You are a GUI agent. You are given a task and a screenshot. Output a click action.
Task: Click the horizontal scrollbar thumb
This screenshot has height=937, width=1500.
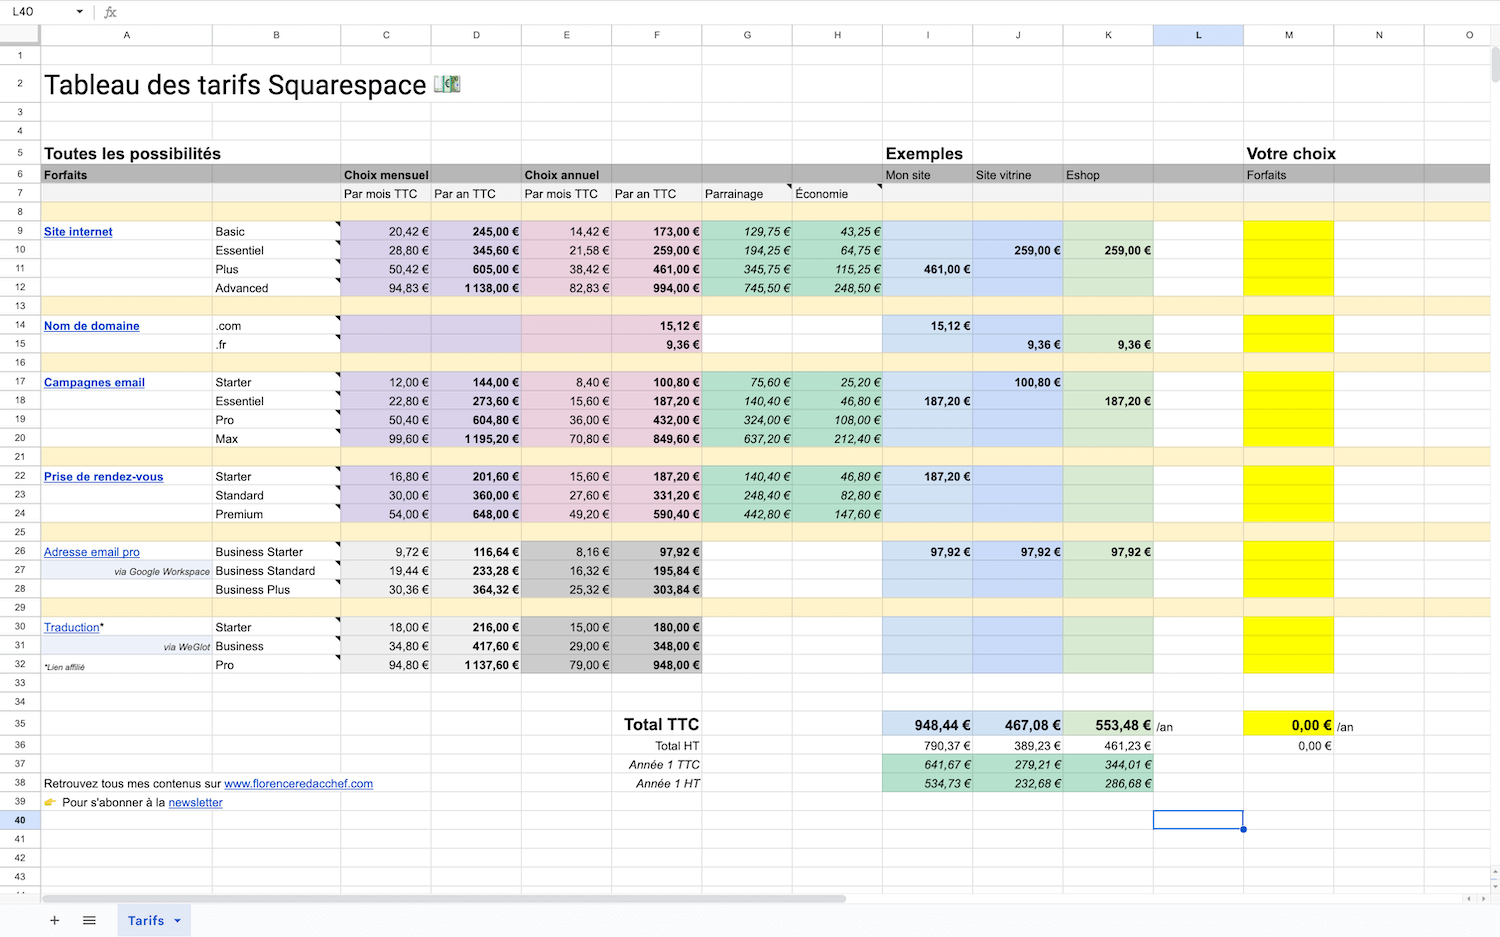(444, 899)
